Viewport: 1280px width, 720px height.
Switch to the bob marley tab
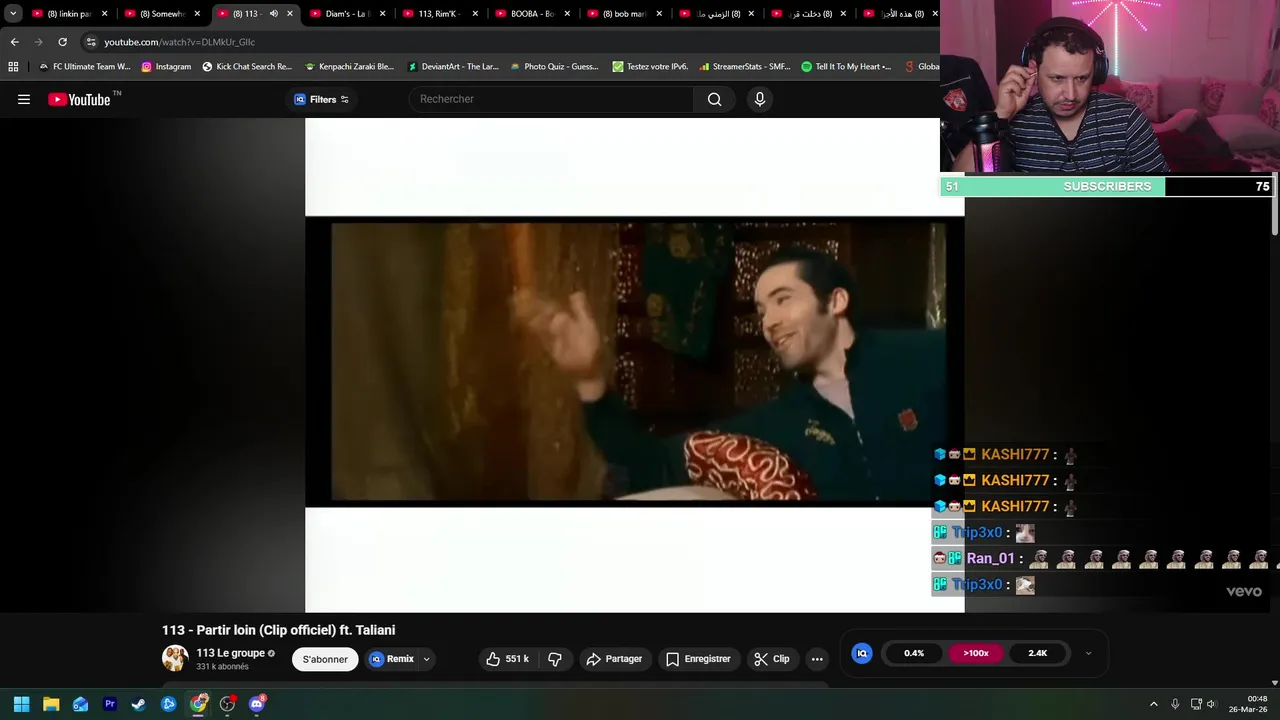click(625, 14)
